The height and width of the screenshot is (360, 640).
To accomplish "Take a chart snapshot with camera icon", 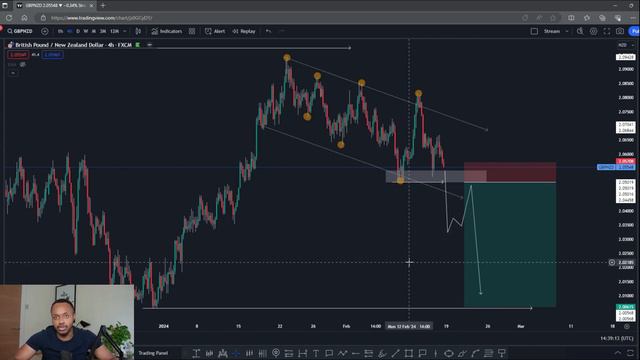I will click(x=620, y=31).
